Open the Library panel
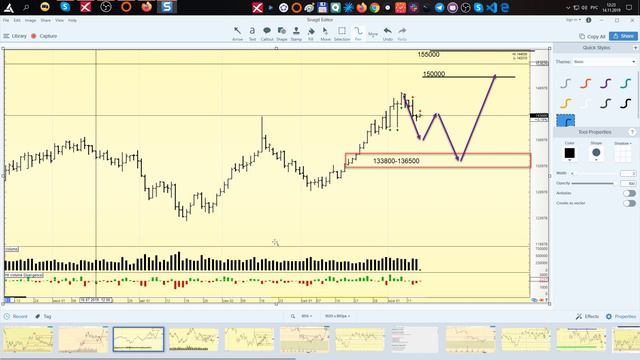This screenshot has height=360, width=640. pos(15,36)
